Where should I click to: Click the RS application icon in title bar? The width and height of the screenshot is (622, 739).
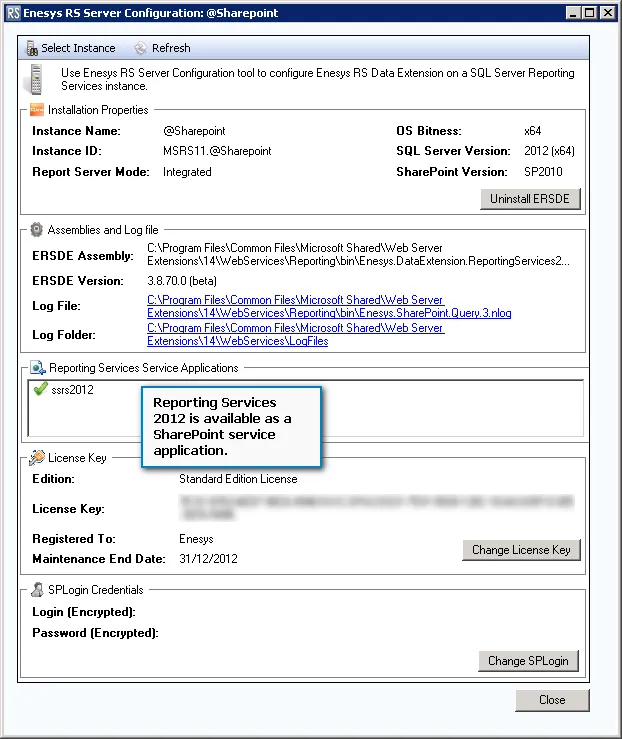pyautogui.click(x=14, y=13)
